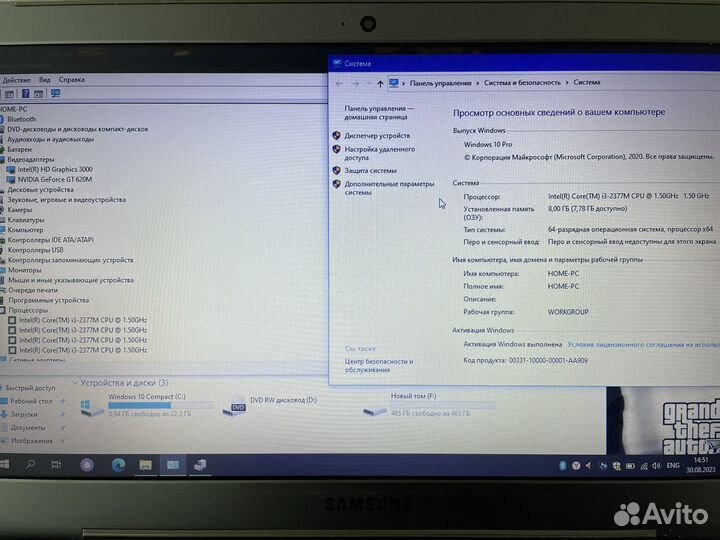Click the volume tray icon

click(x=657, y=466)
